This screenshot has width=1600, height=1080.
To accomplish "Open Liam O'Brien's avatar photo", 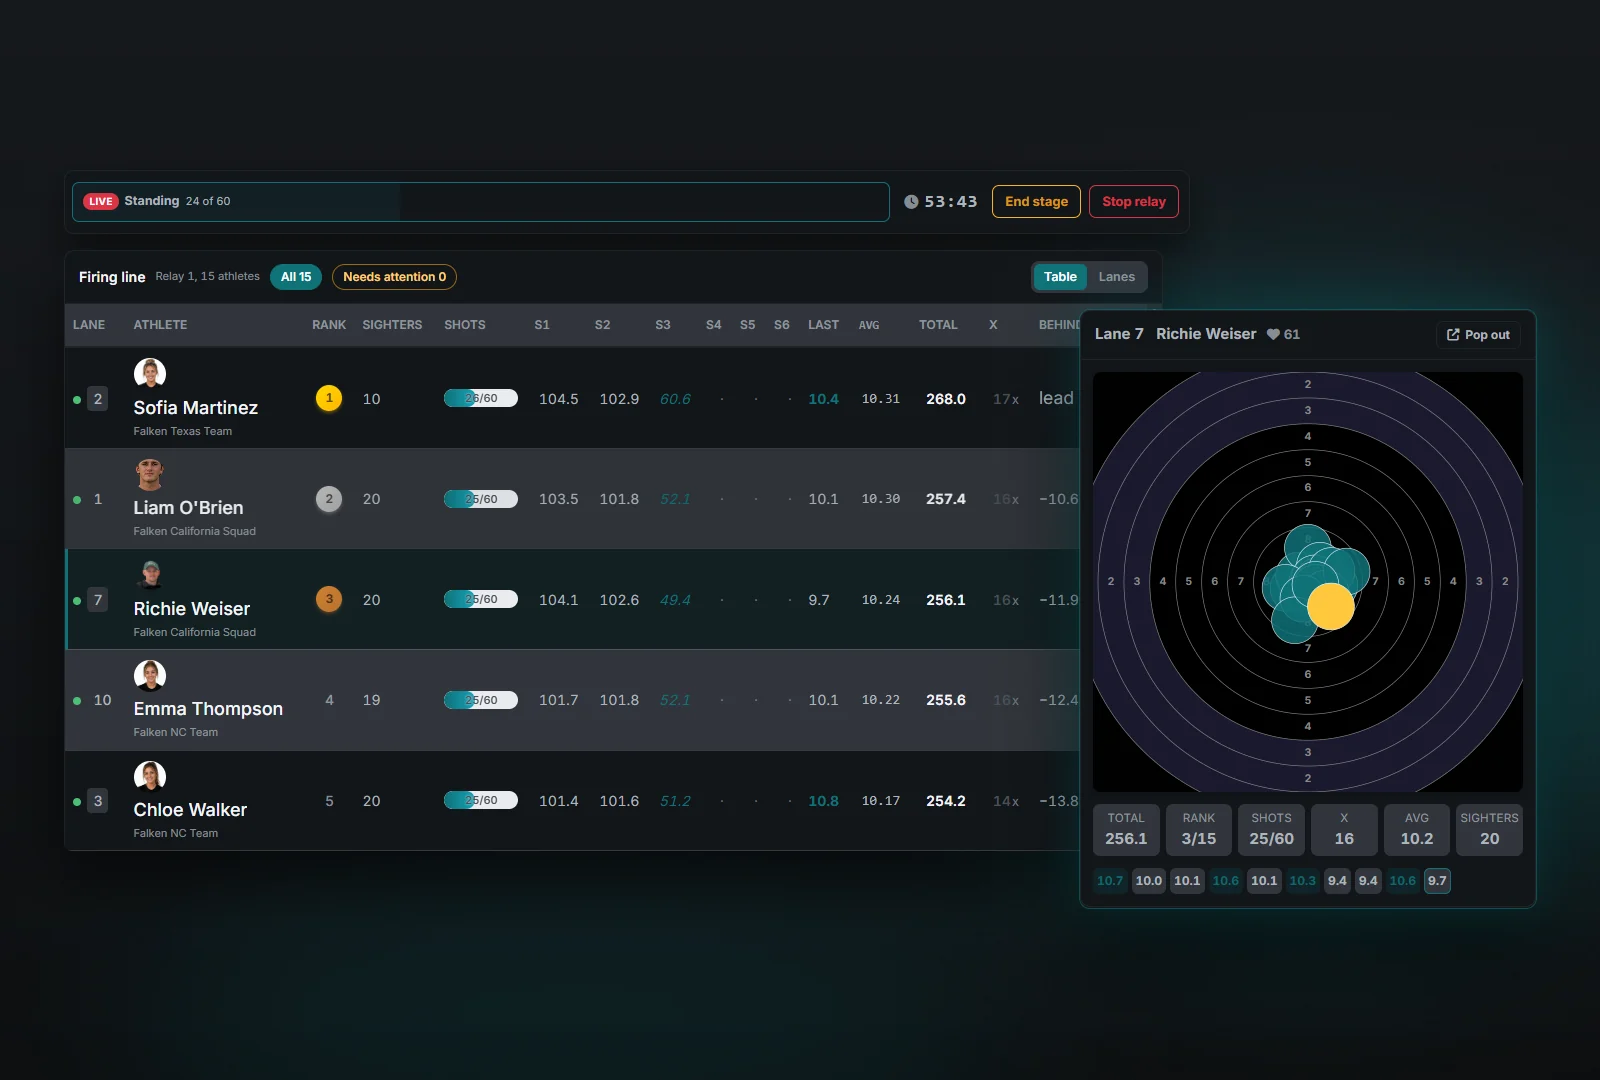I will 150,474.
